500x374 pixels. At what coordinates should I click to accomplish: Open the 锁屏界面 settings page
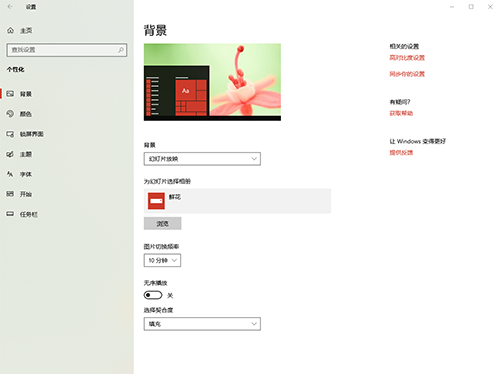click(32, 134)
